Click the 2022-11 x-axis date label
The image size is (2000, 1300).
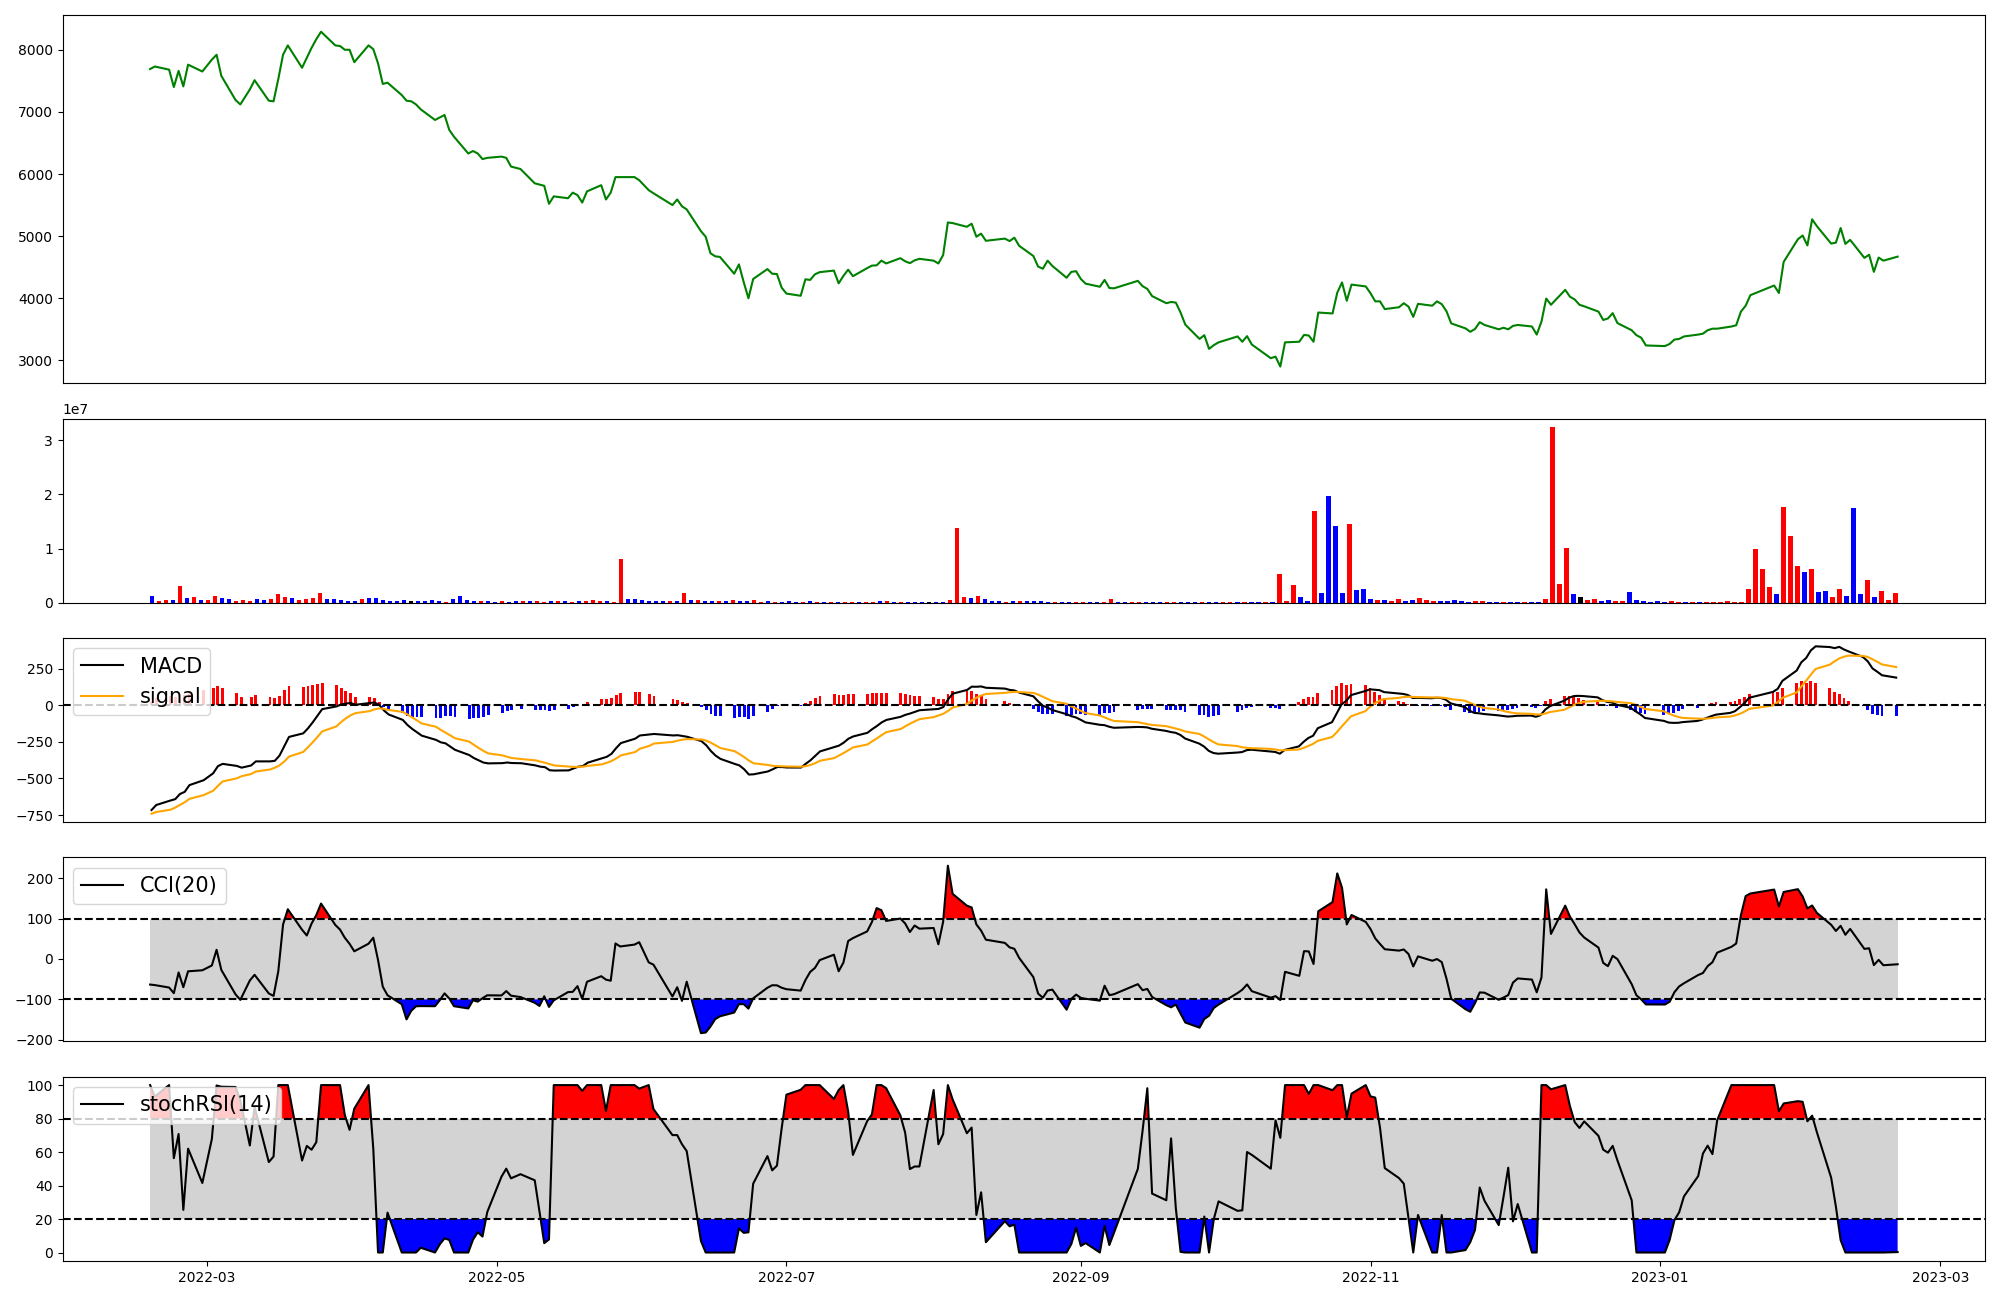[1370, 1277]
